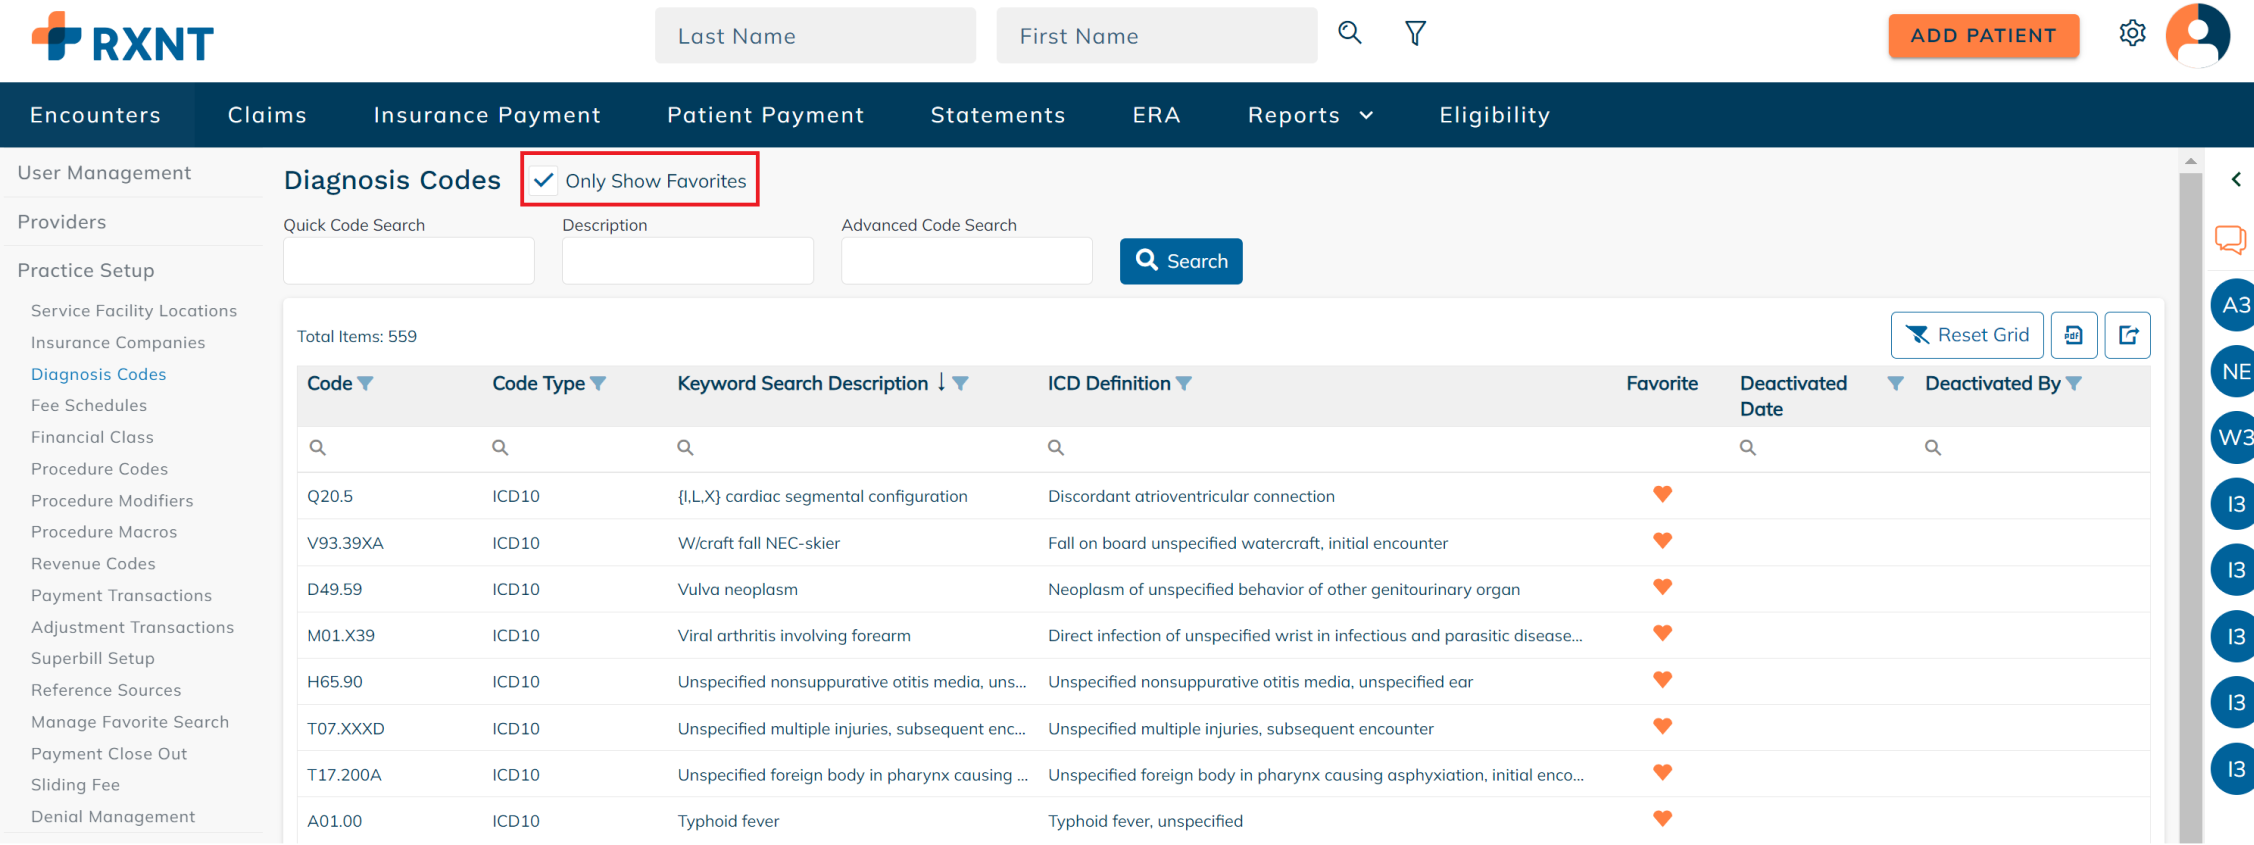
Task: Expand the Reports dropdown menu
Action: [1310, 115]
